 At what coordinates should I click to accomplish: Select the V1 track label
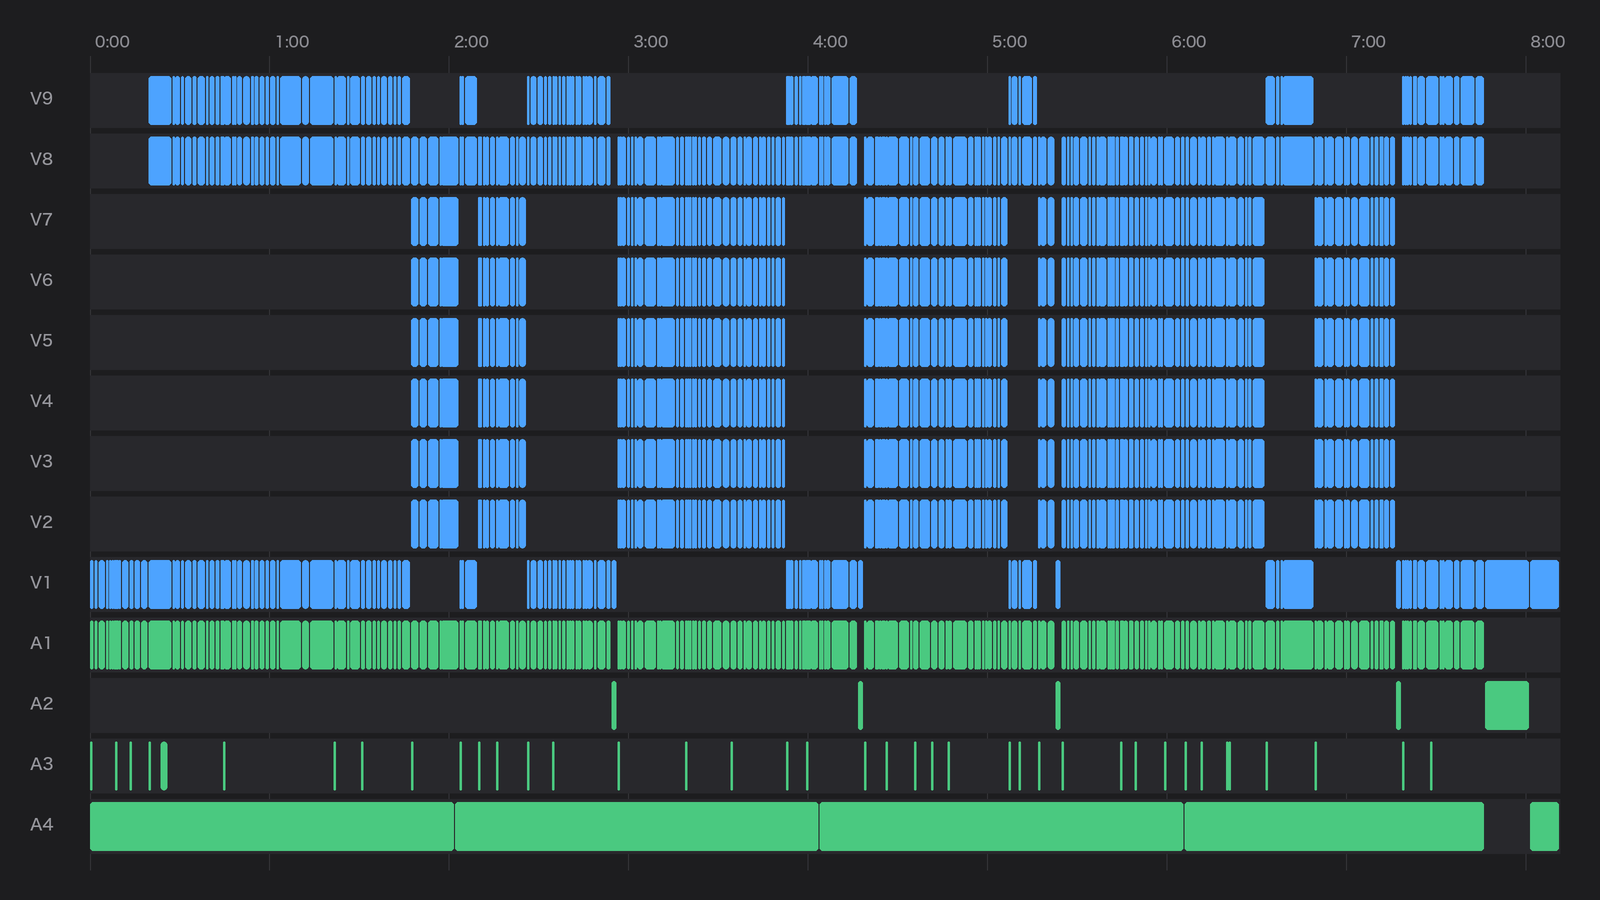pos(41,582)
